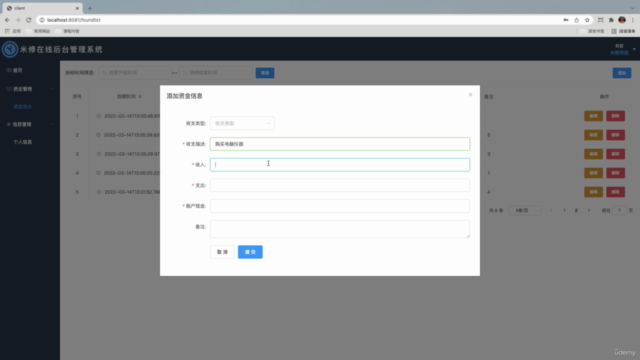Click the go-to-page number input

(619, 211)
